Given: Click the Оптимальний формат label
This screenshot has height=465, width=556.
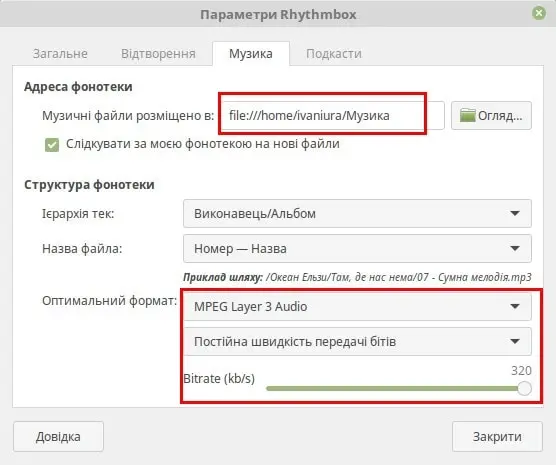Looking at the screenshot, I should point(109,301).
